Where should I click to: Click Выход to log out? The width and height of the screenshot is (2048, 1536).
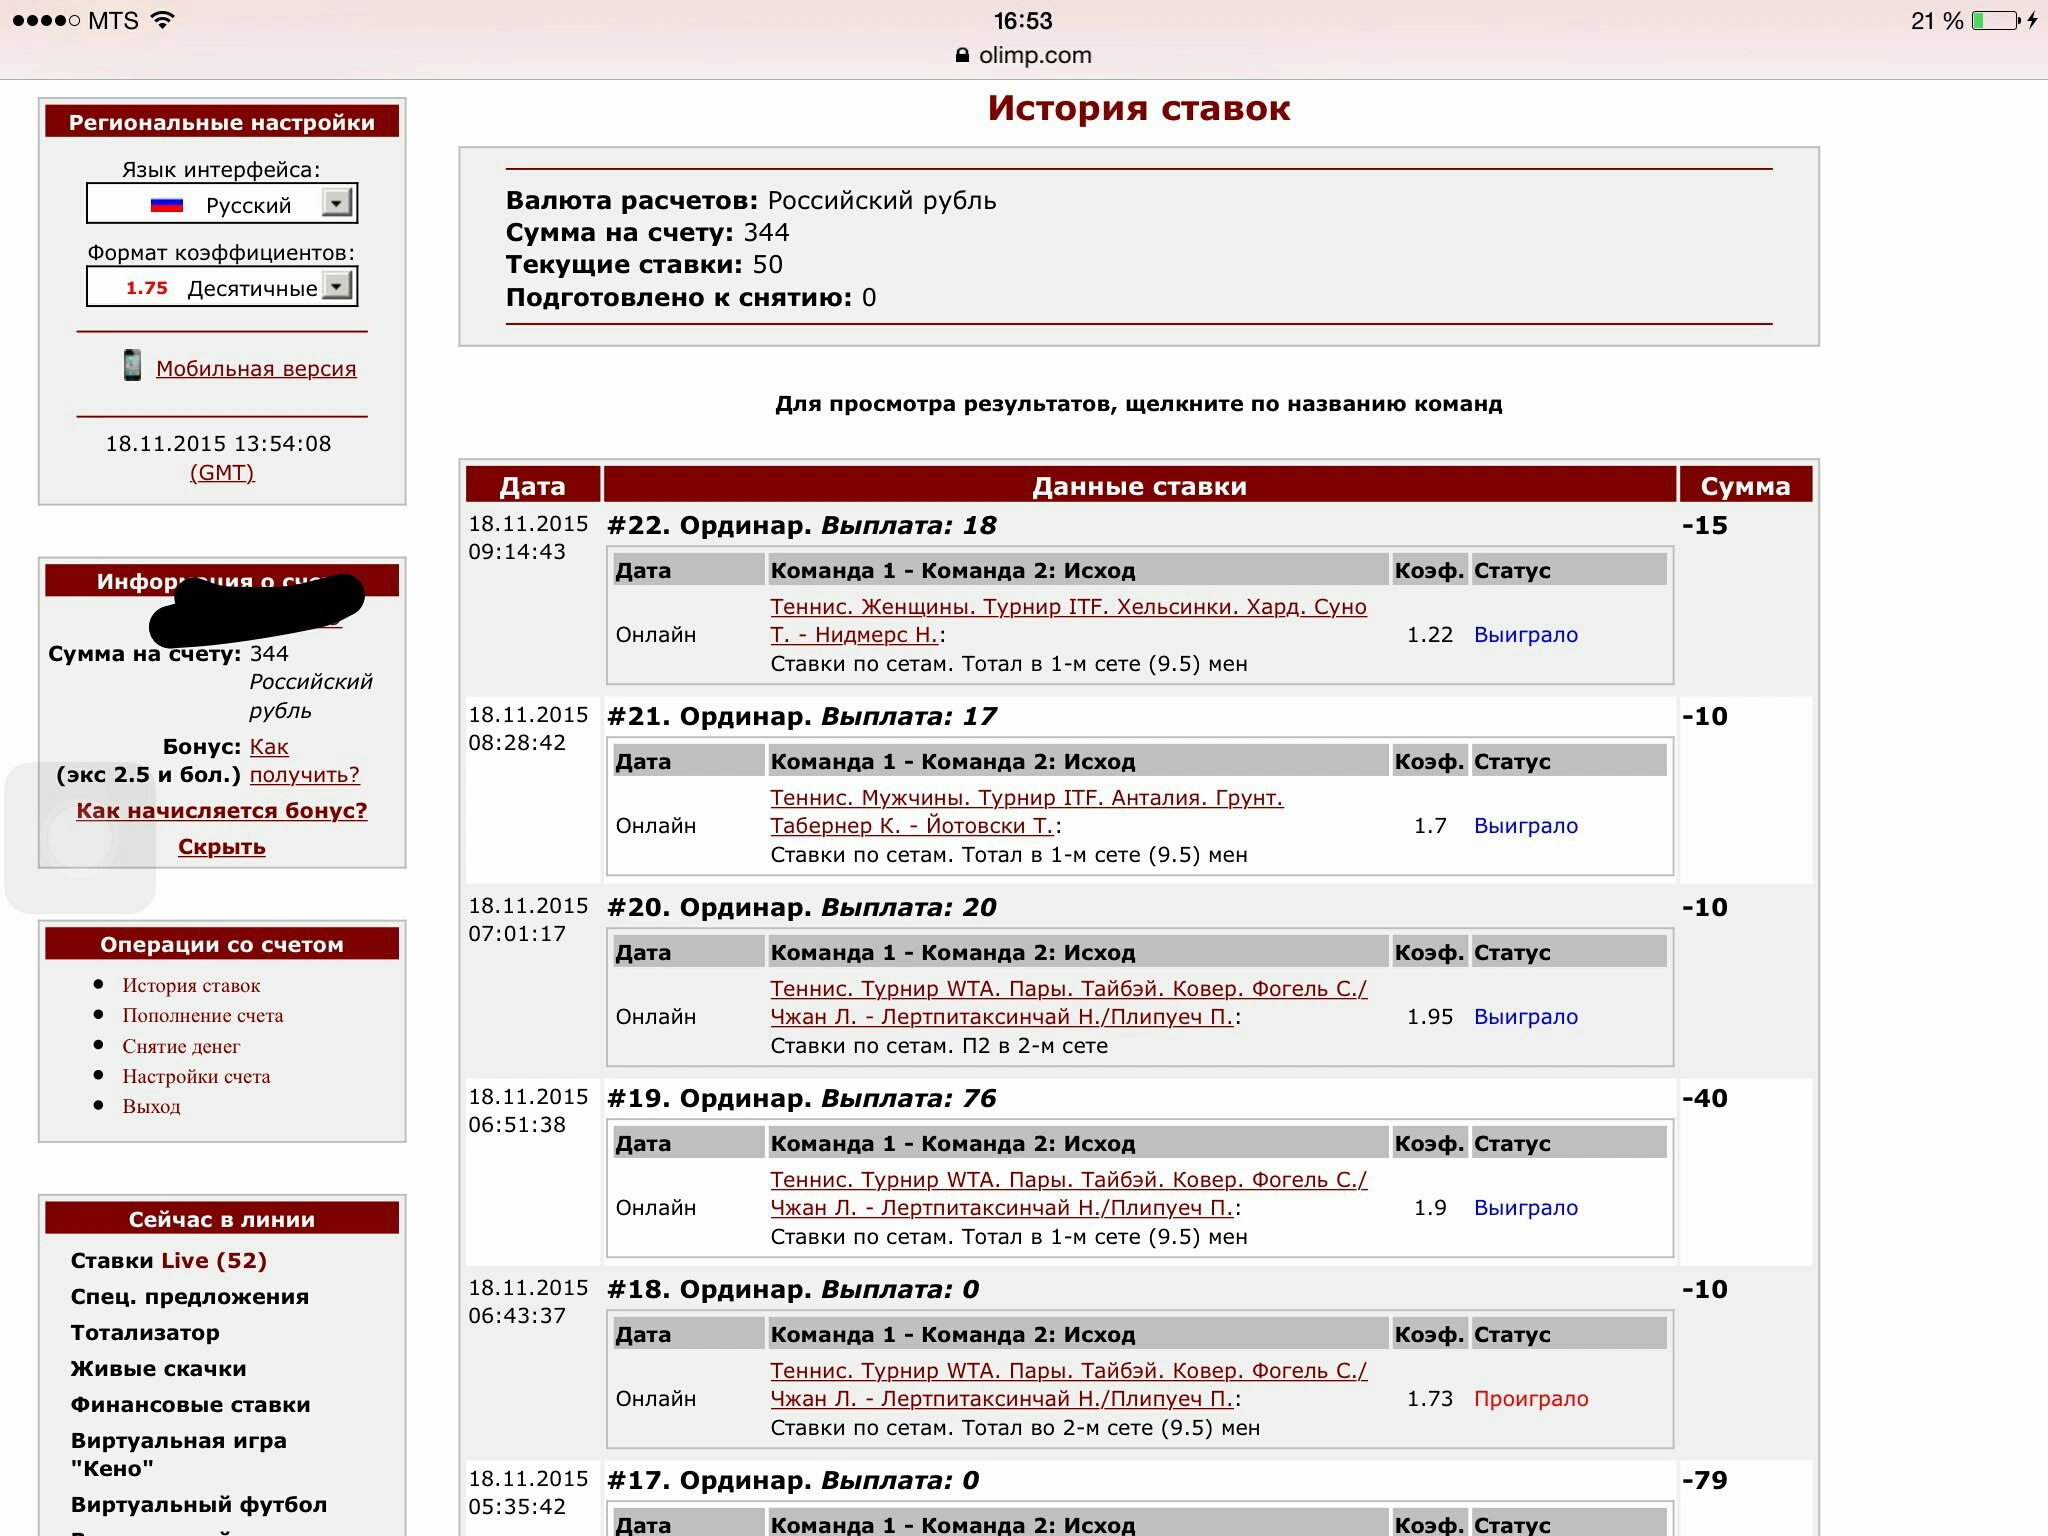[151, 1106]
